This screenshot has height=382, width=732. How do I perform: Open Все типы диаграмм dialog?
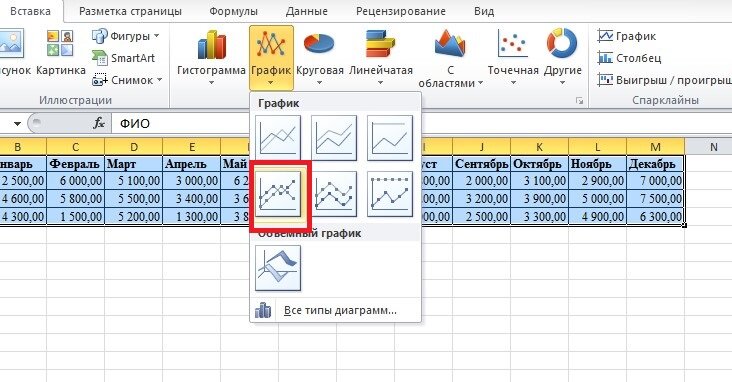point(336,310)
